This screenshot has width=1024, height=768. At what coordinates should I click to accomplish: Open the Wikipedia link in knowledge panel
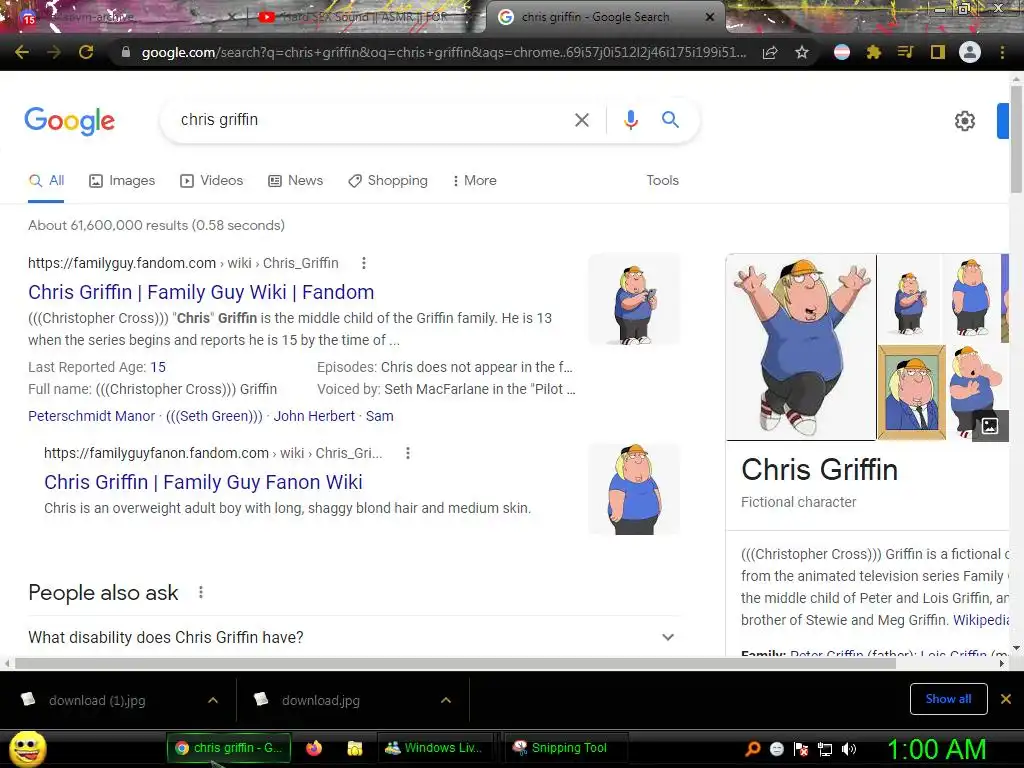click(981, 620)
